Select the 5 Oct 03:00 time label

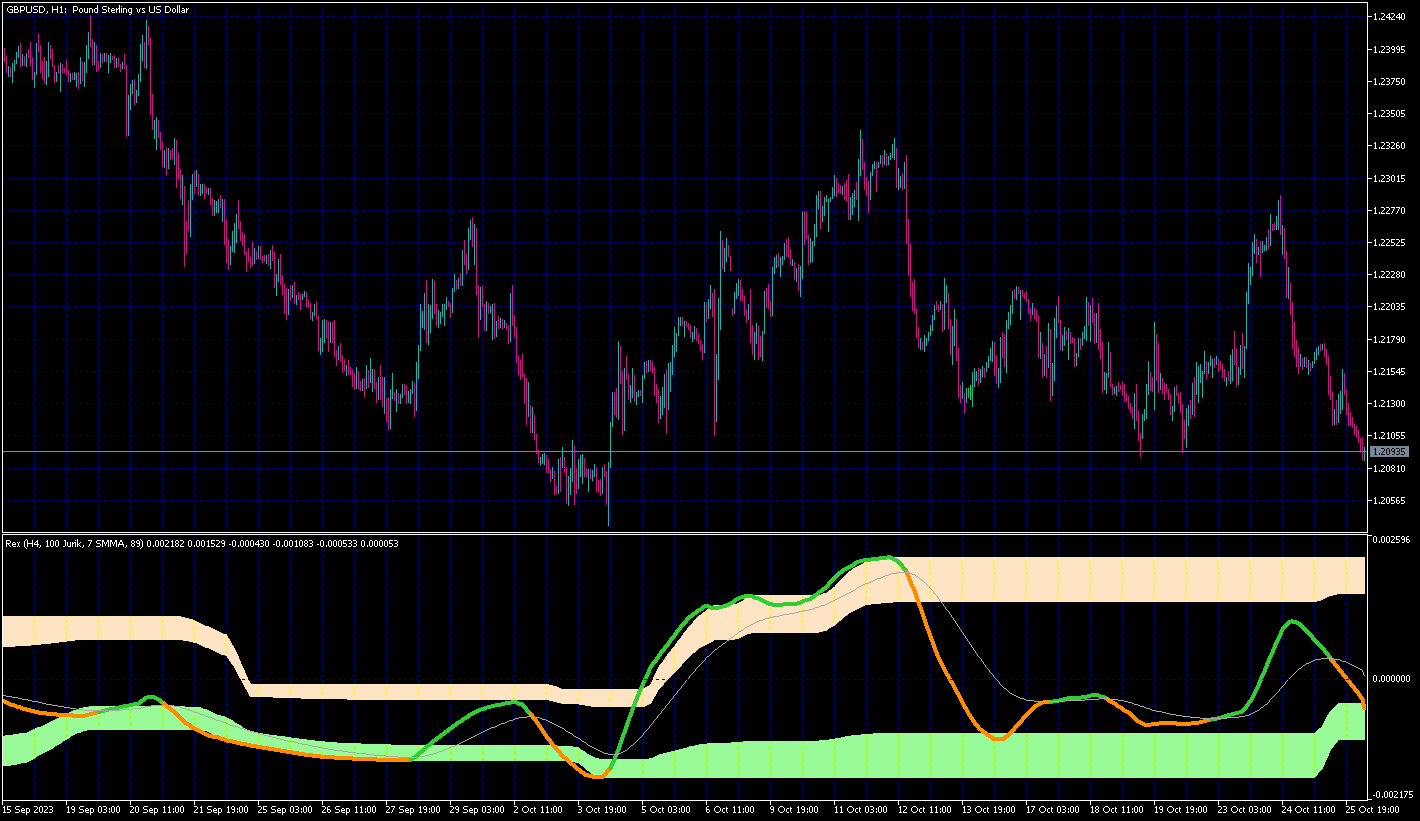(x=667, y=809)
